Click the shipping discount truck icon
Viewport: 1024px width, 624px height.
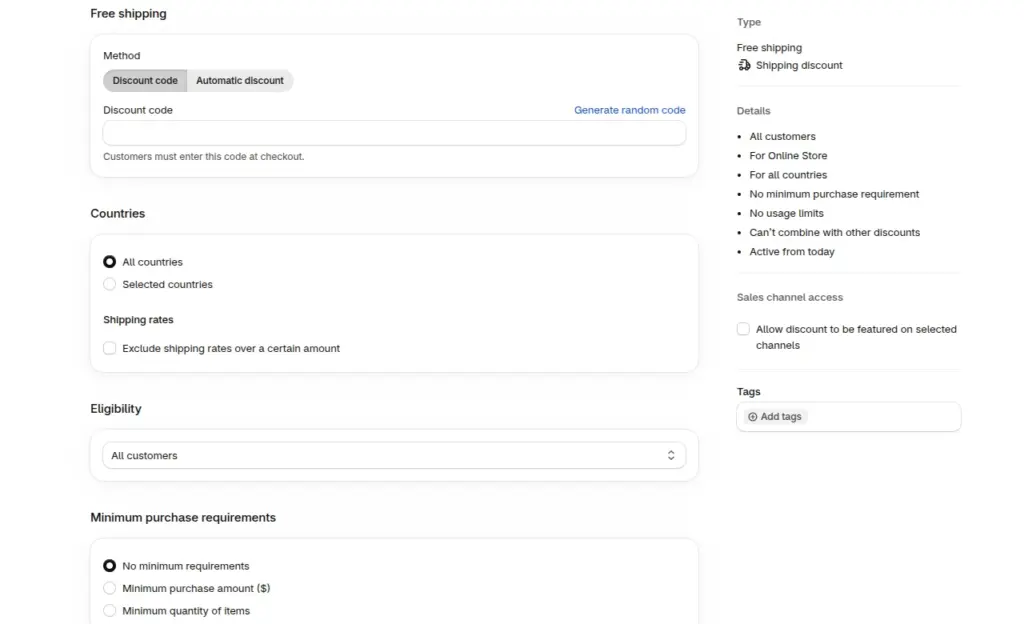[x=744, y=65]
